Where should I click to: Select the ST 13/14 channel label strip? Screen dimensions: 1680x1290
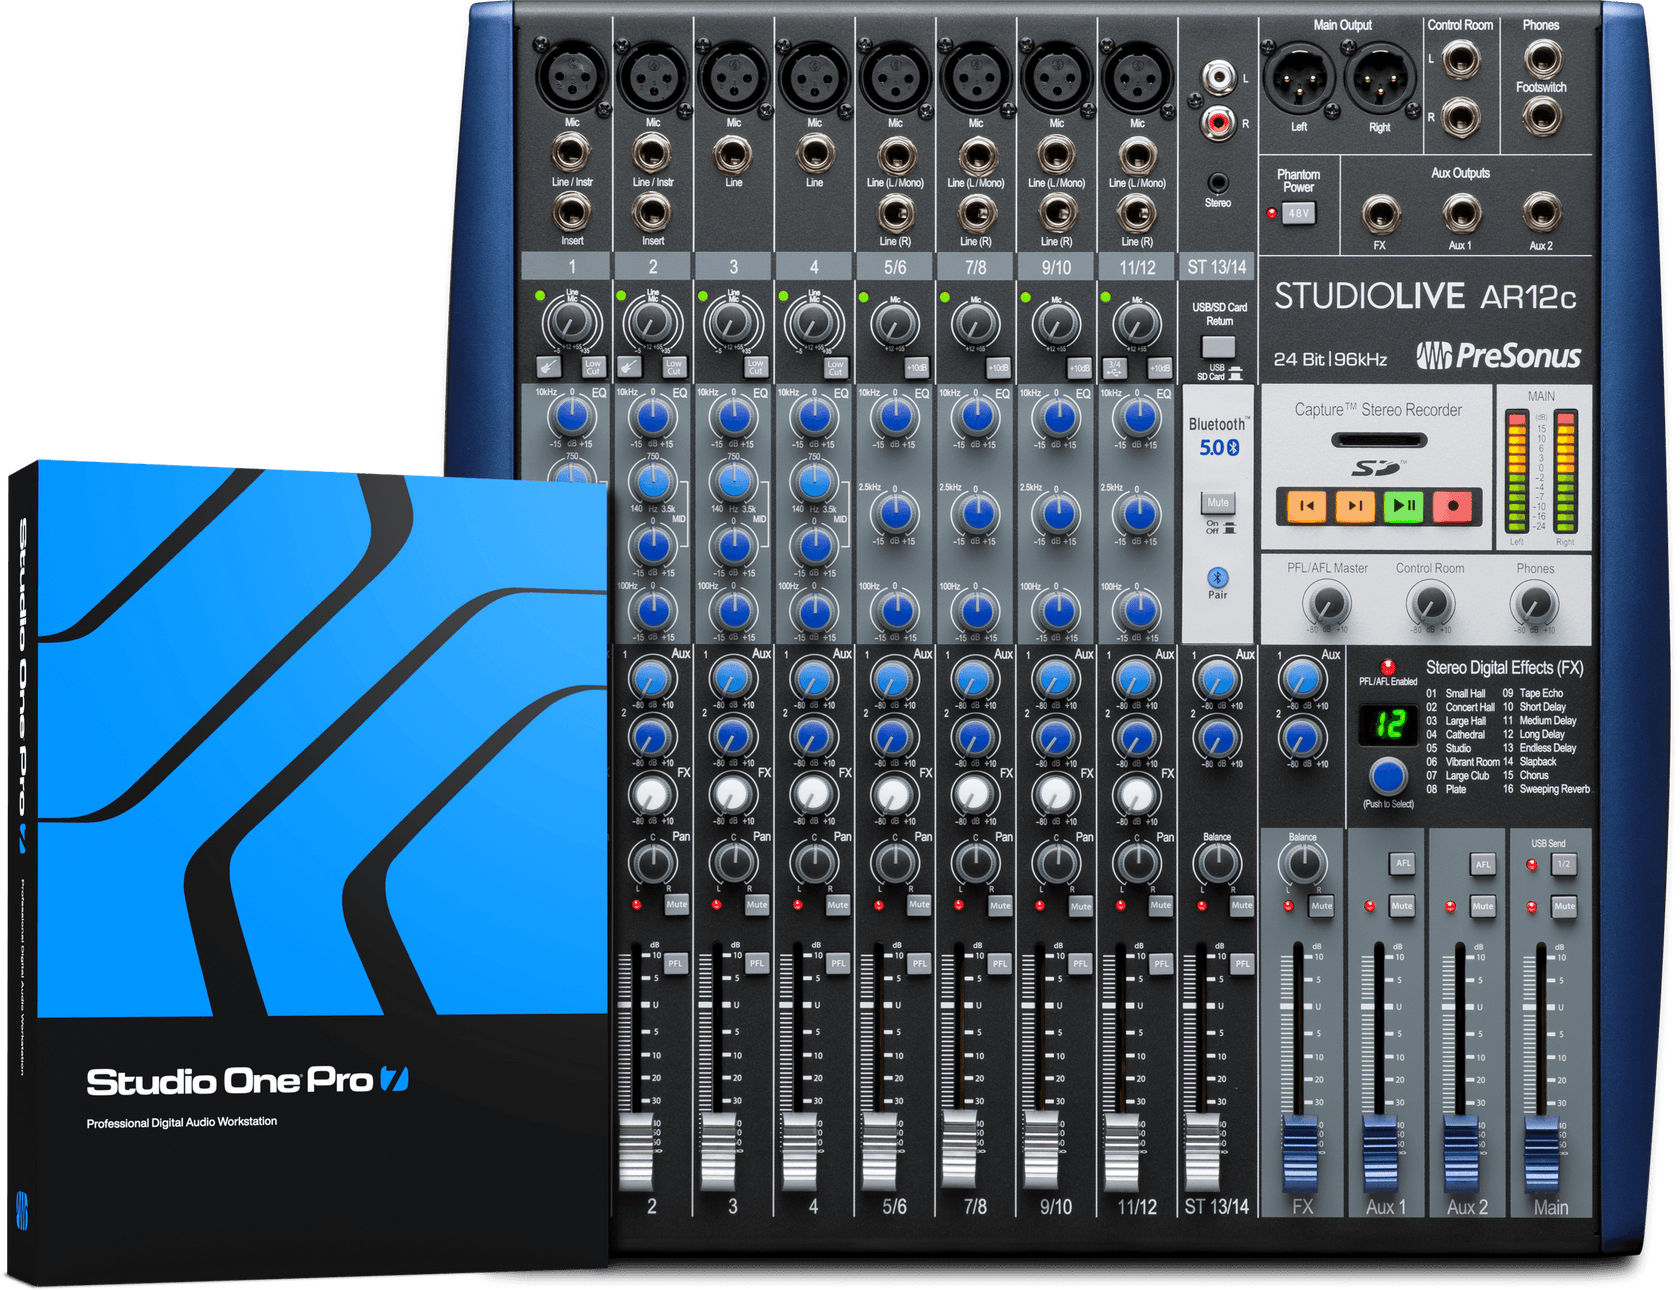point(1217,267)
